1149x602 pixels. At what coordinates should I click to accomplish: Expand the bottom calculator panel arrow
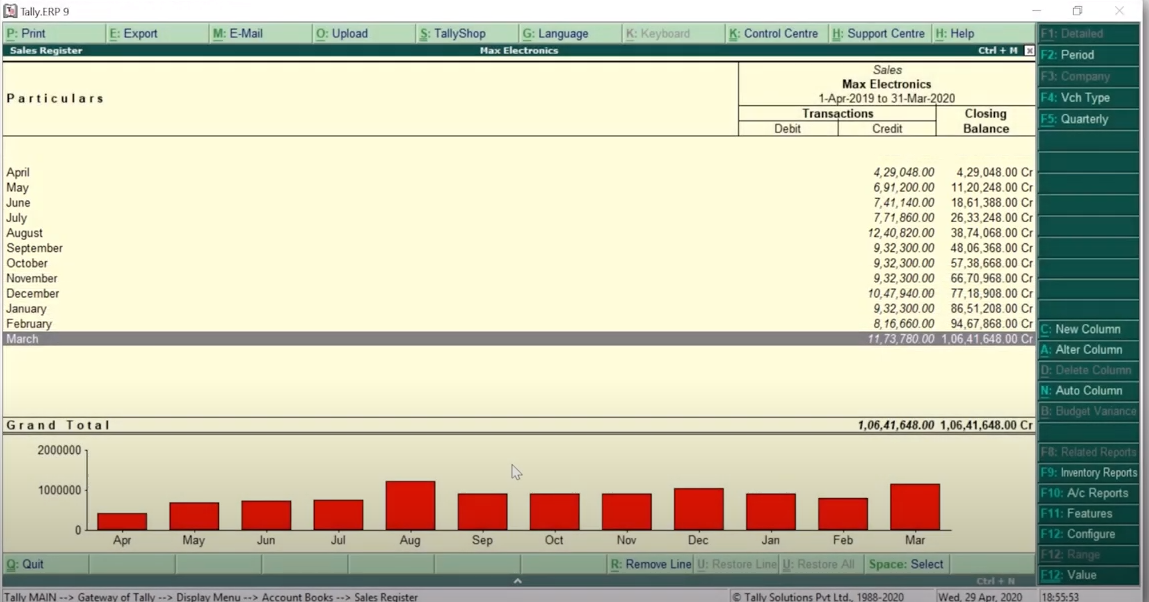click(x=517, y=581)
